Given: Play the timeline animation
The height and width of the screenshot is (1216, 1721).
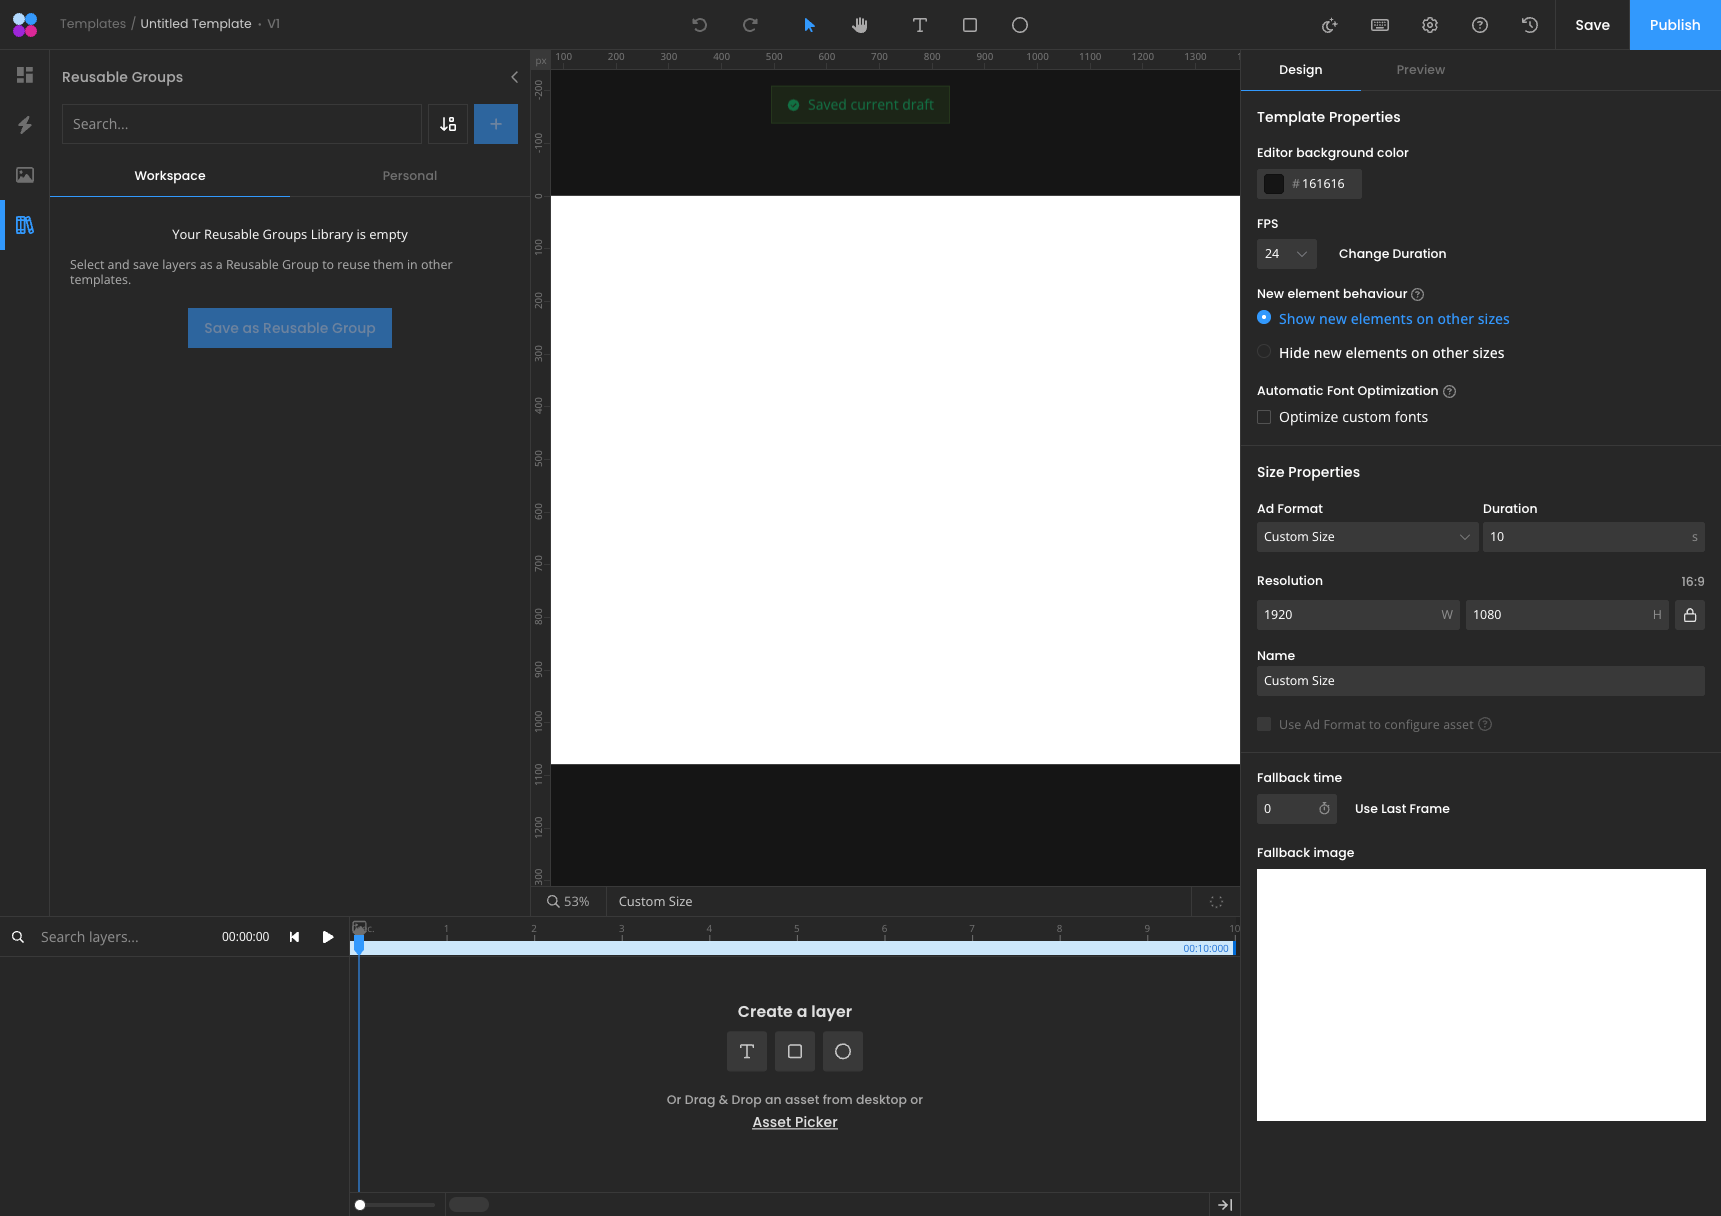Looking at the screenshot, I should (328, 937).
